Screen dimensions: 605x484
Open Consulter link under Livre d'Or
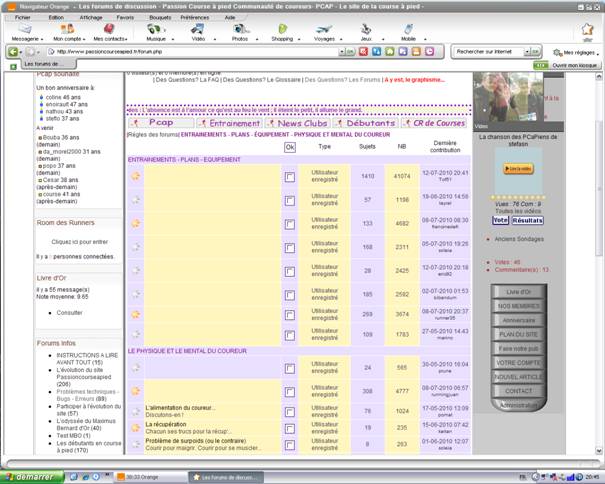coord(69,313)
